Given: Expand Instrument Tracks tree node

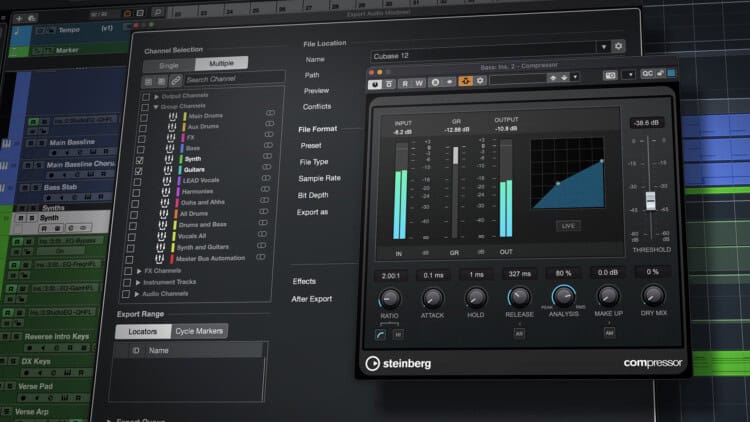Looking at the screenshot, I should (138, 282).
